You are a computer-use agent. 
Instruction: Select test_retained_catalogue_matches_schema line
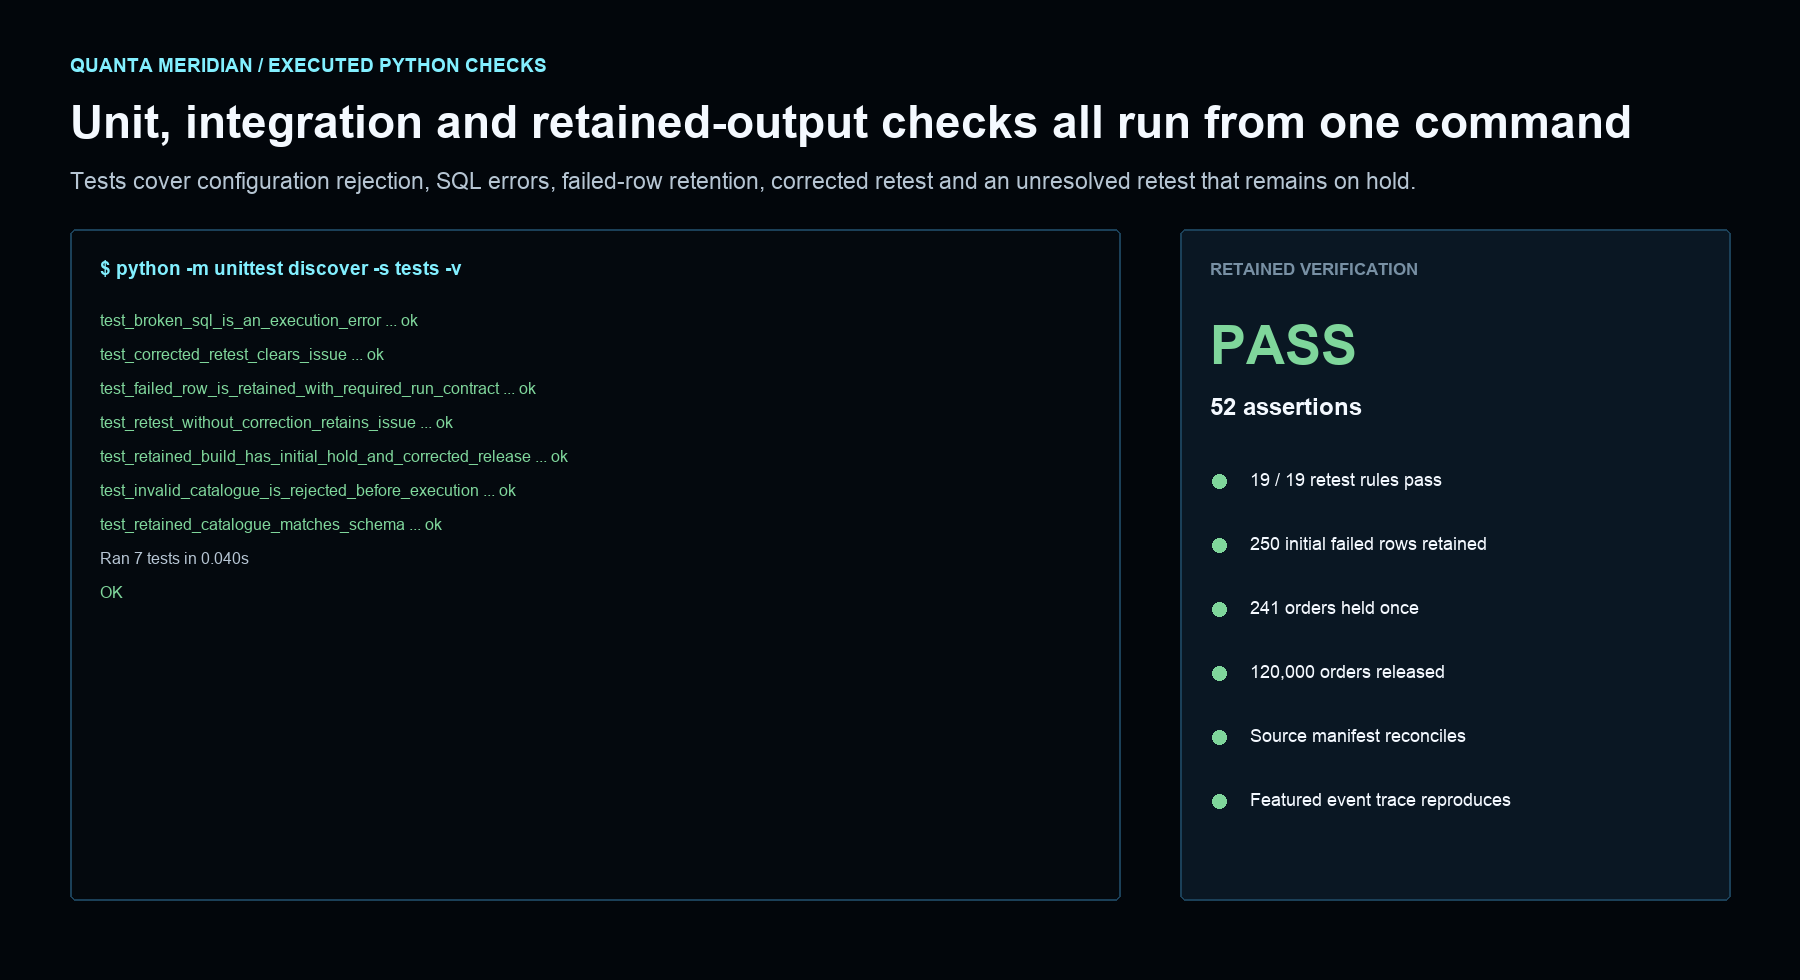(x=271, y=525)
